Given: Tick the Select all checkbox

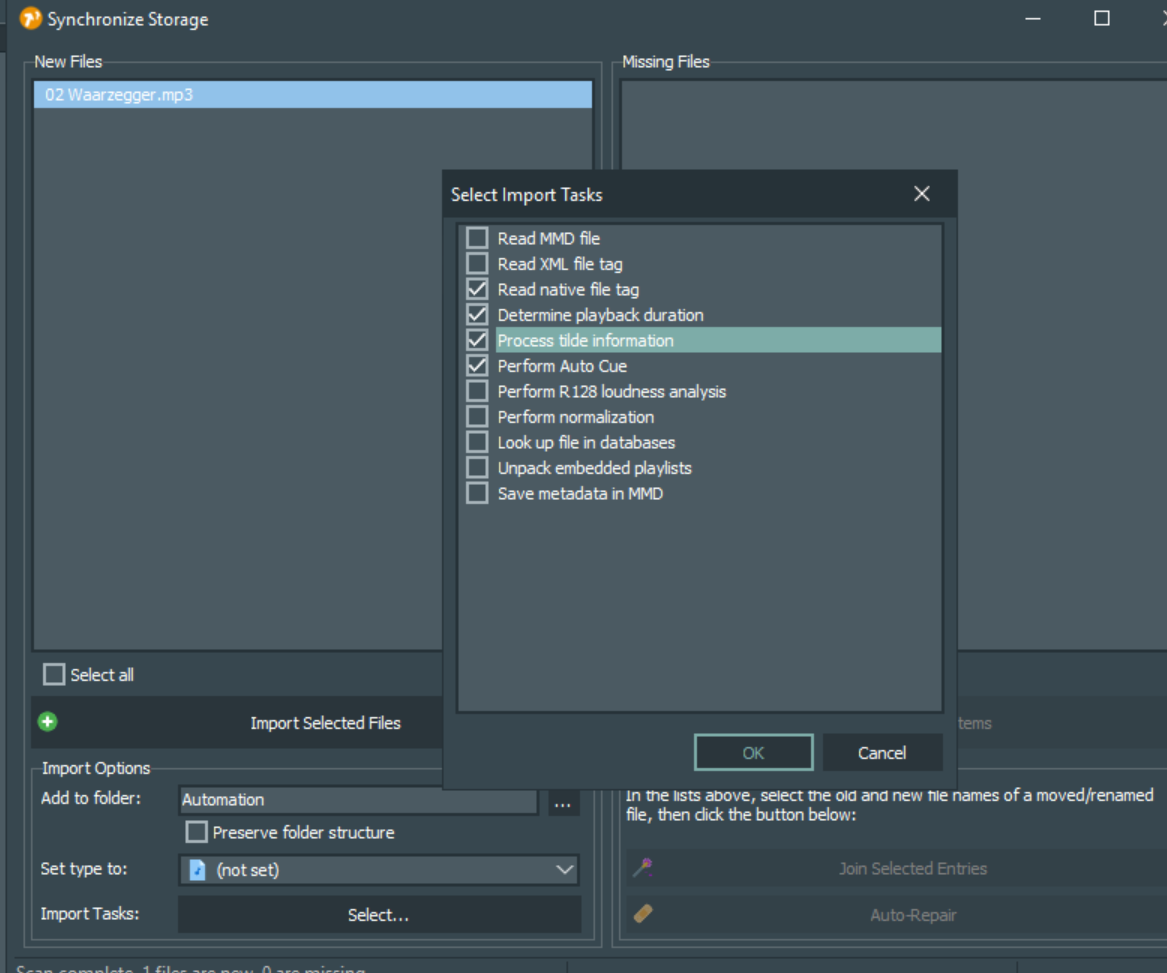Looking at the screenshot, I should click(x=54, y=675).
